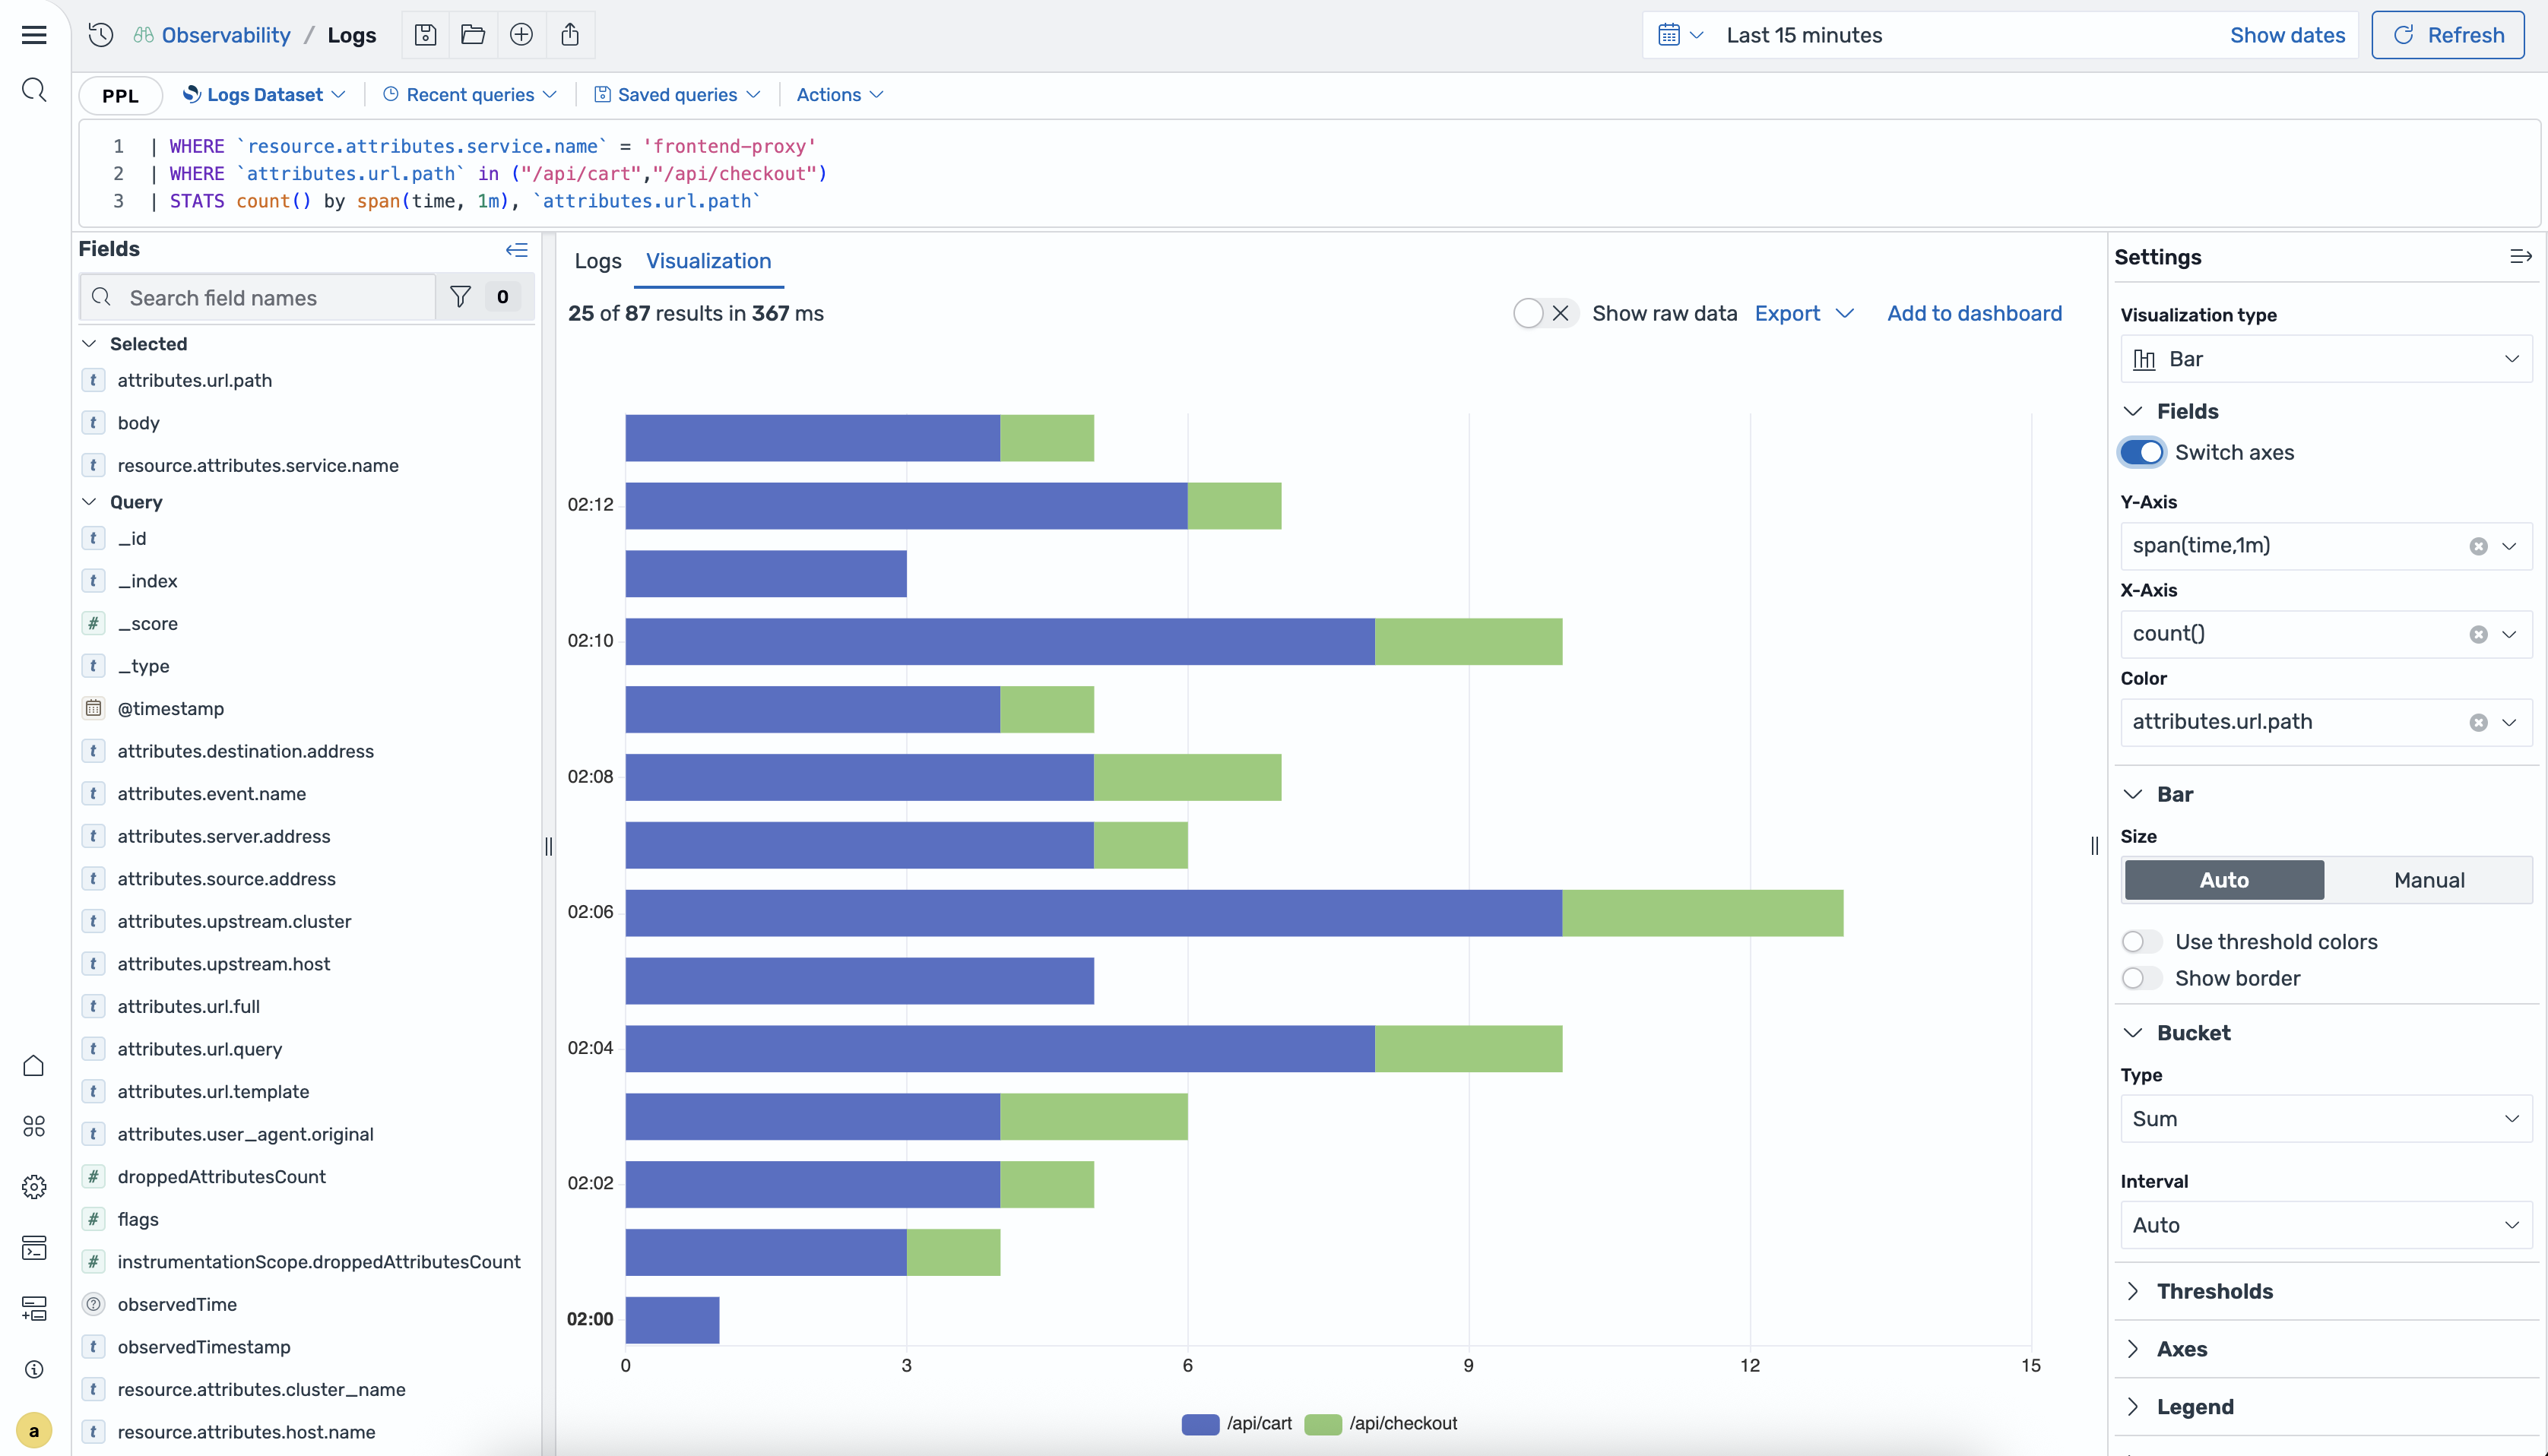Expand the Thresholds section

click(2214, 1291)
